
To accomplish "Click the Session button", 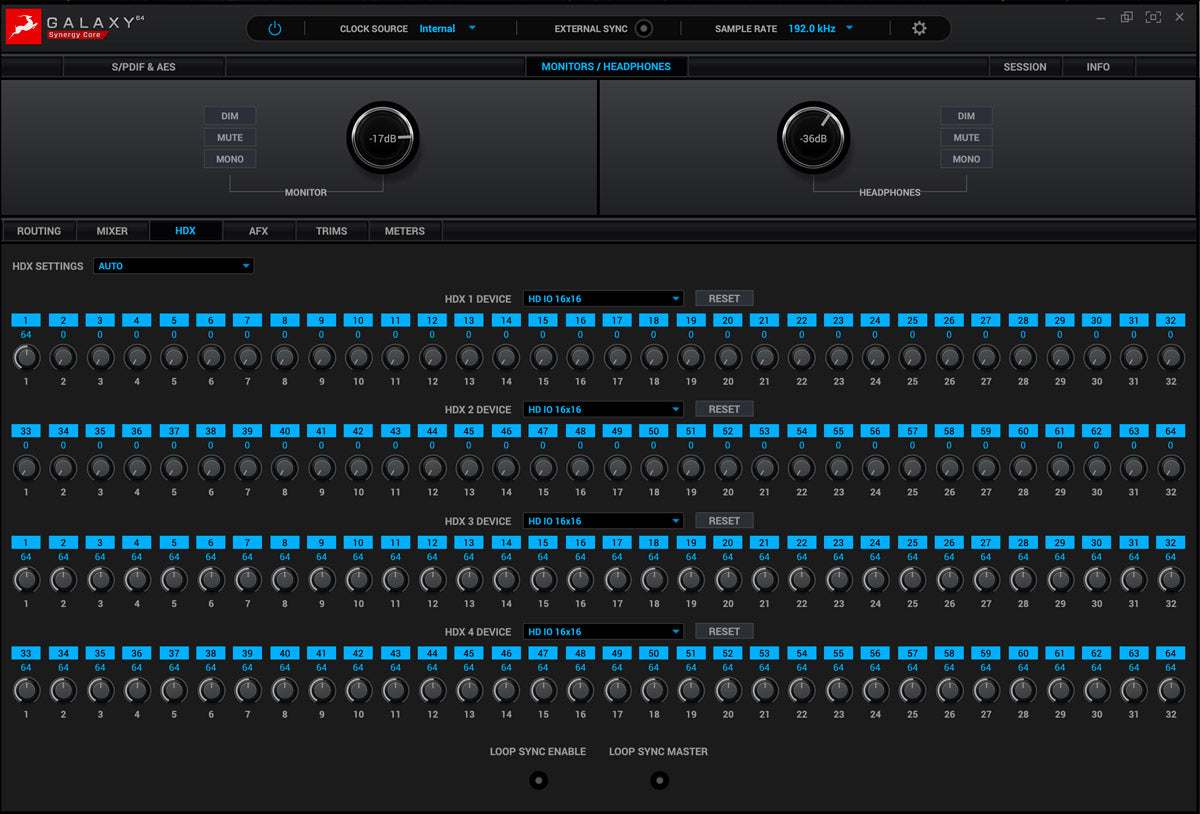I will (1025, 67).
